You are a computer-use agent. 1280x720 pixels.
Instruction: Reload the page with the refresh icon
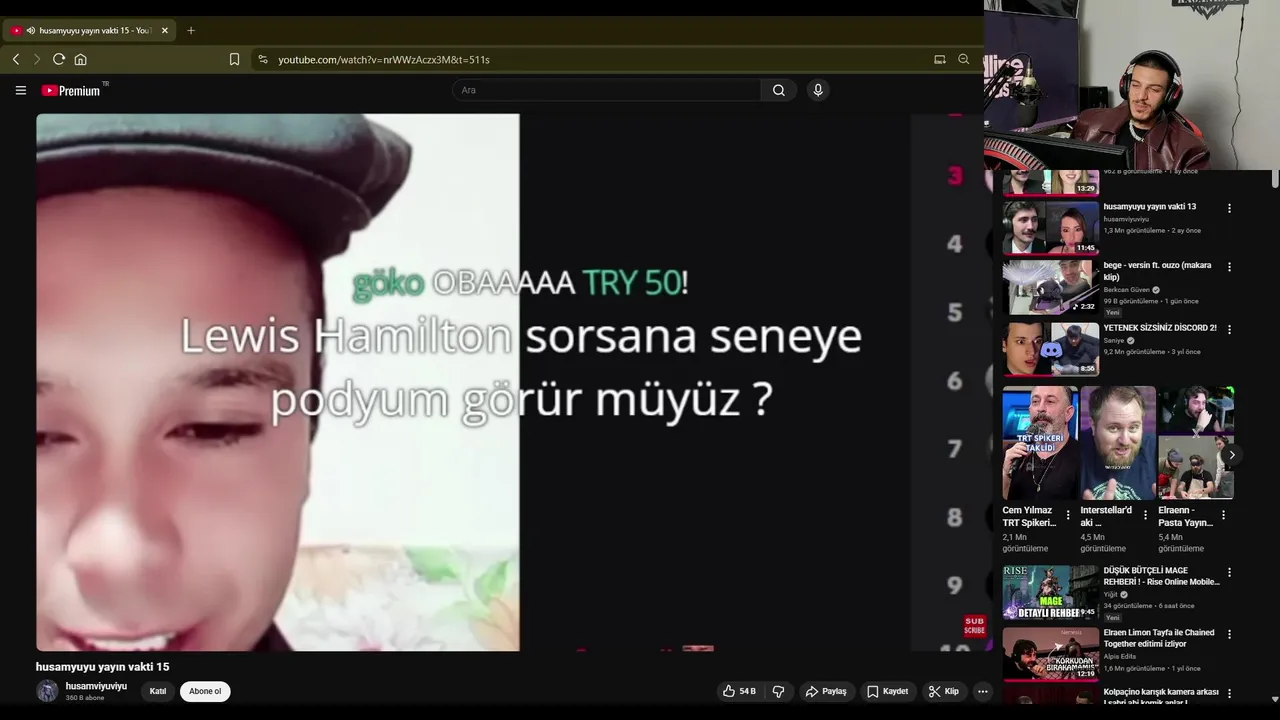[x=59, y=59]
